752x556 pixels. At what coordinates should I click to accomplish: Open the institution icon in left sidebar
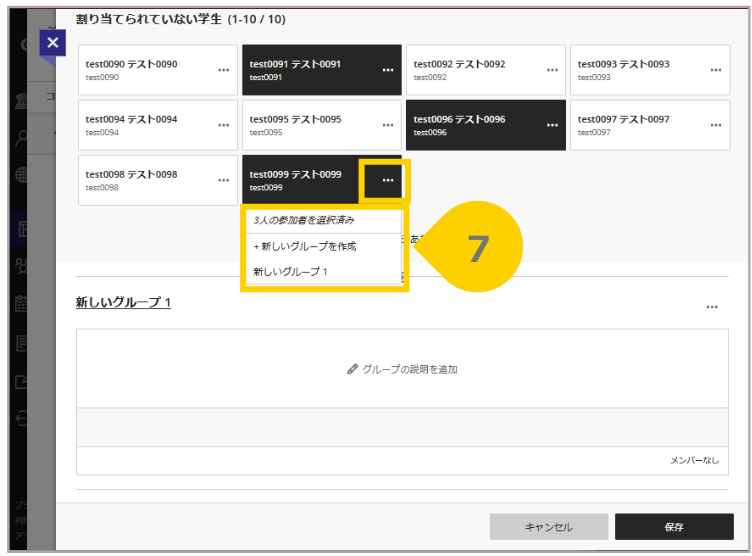click(21, 101)
